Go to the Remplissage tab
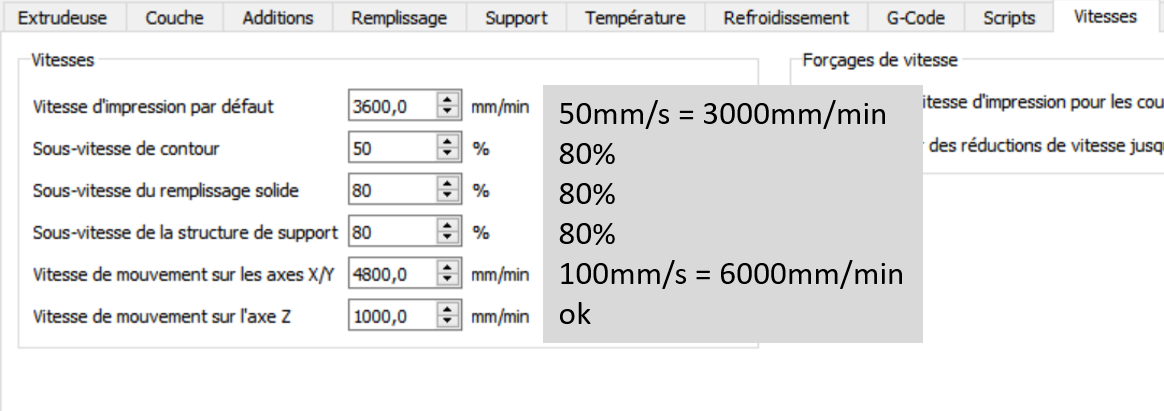 (x=399, y=18)
